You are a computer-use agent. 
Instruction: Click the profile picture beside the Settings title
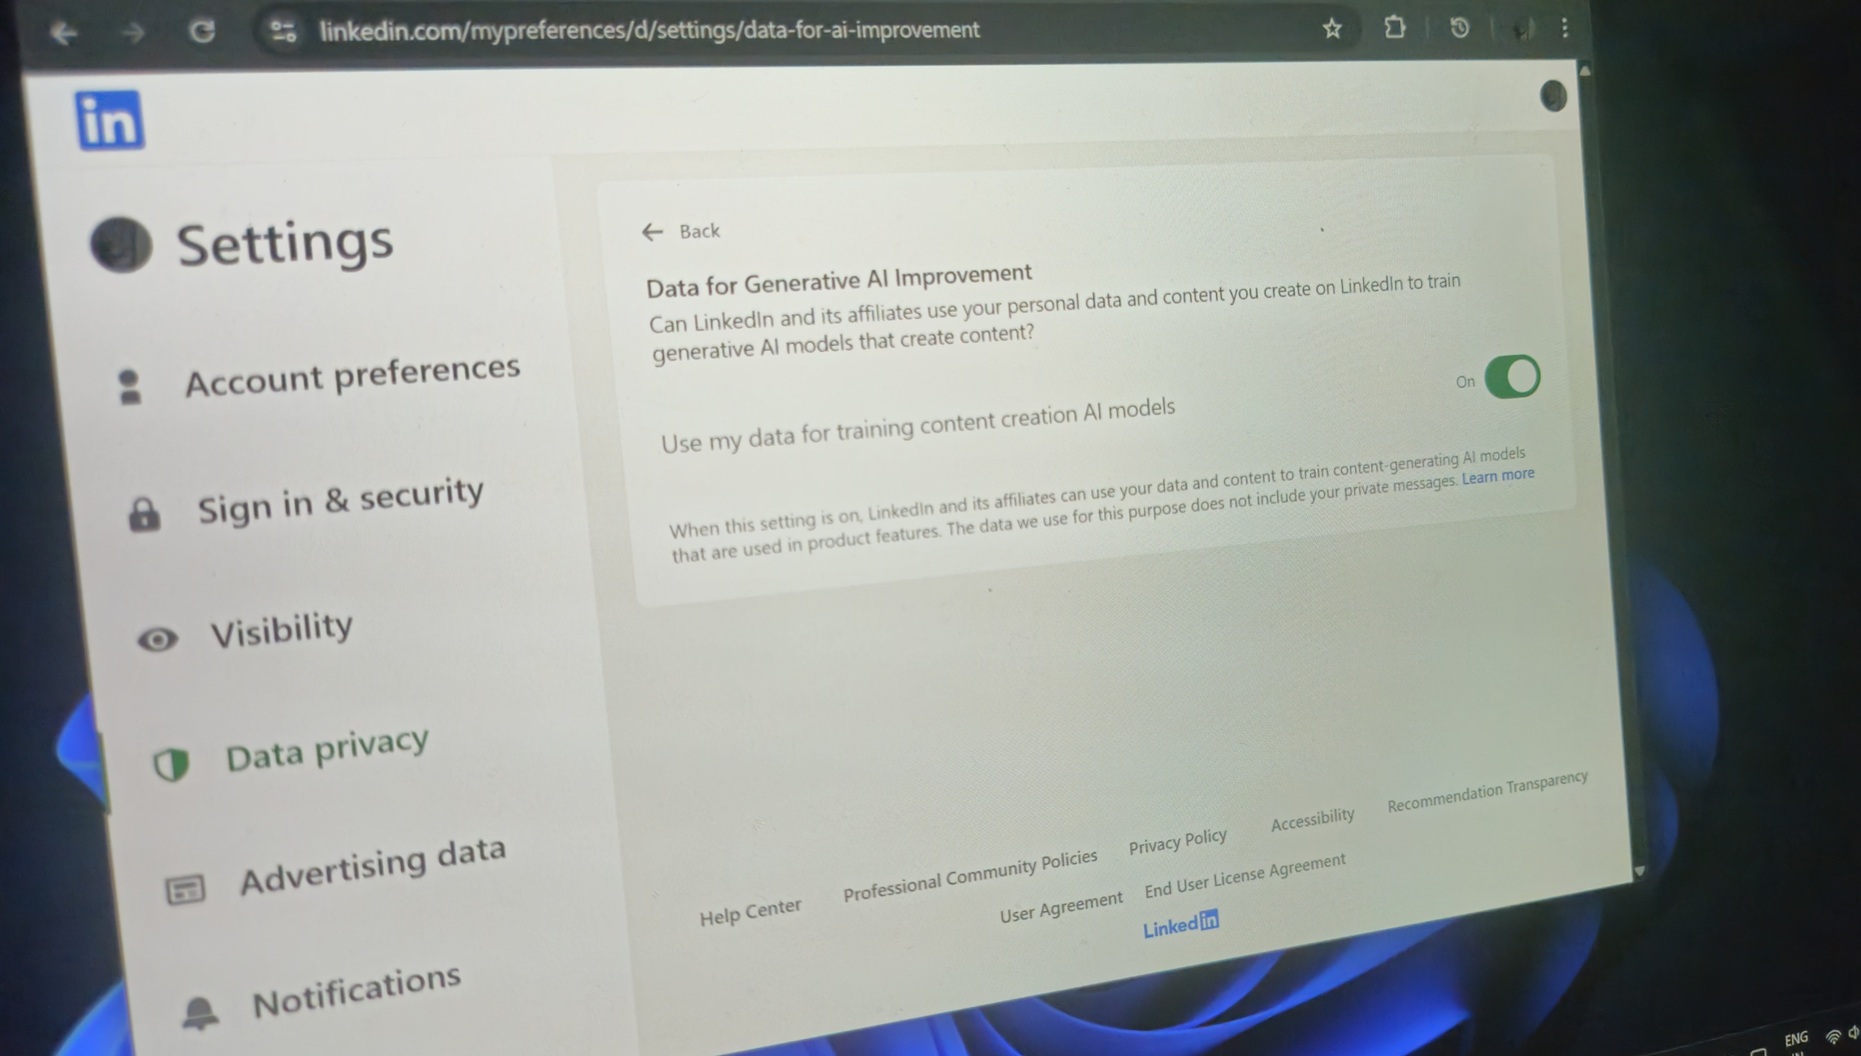[x=121, y=245]
